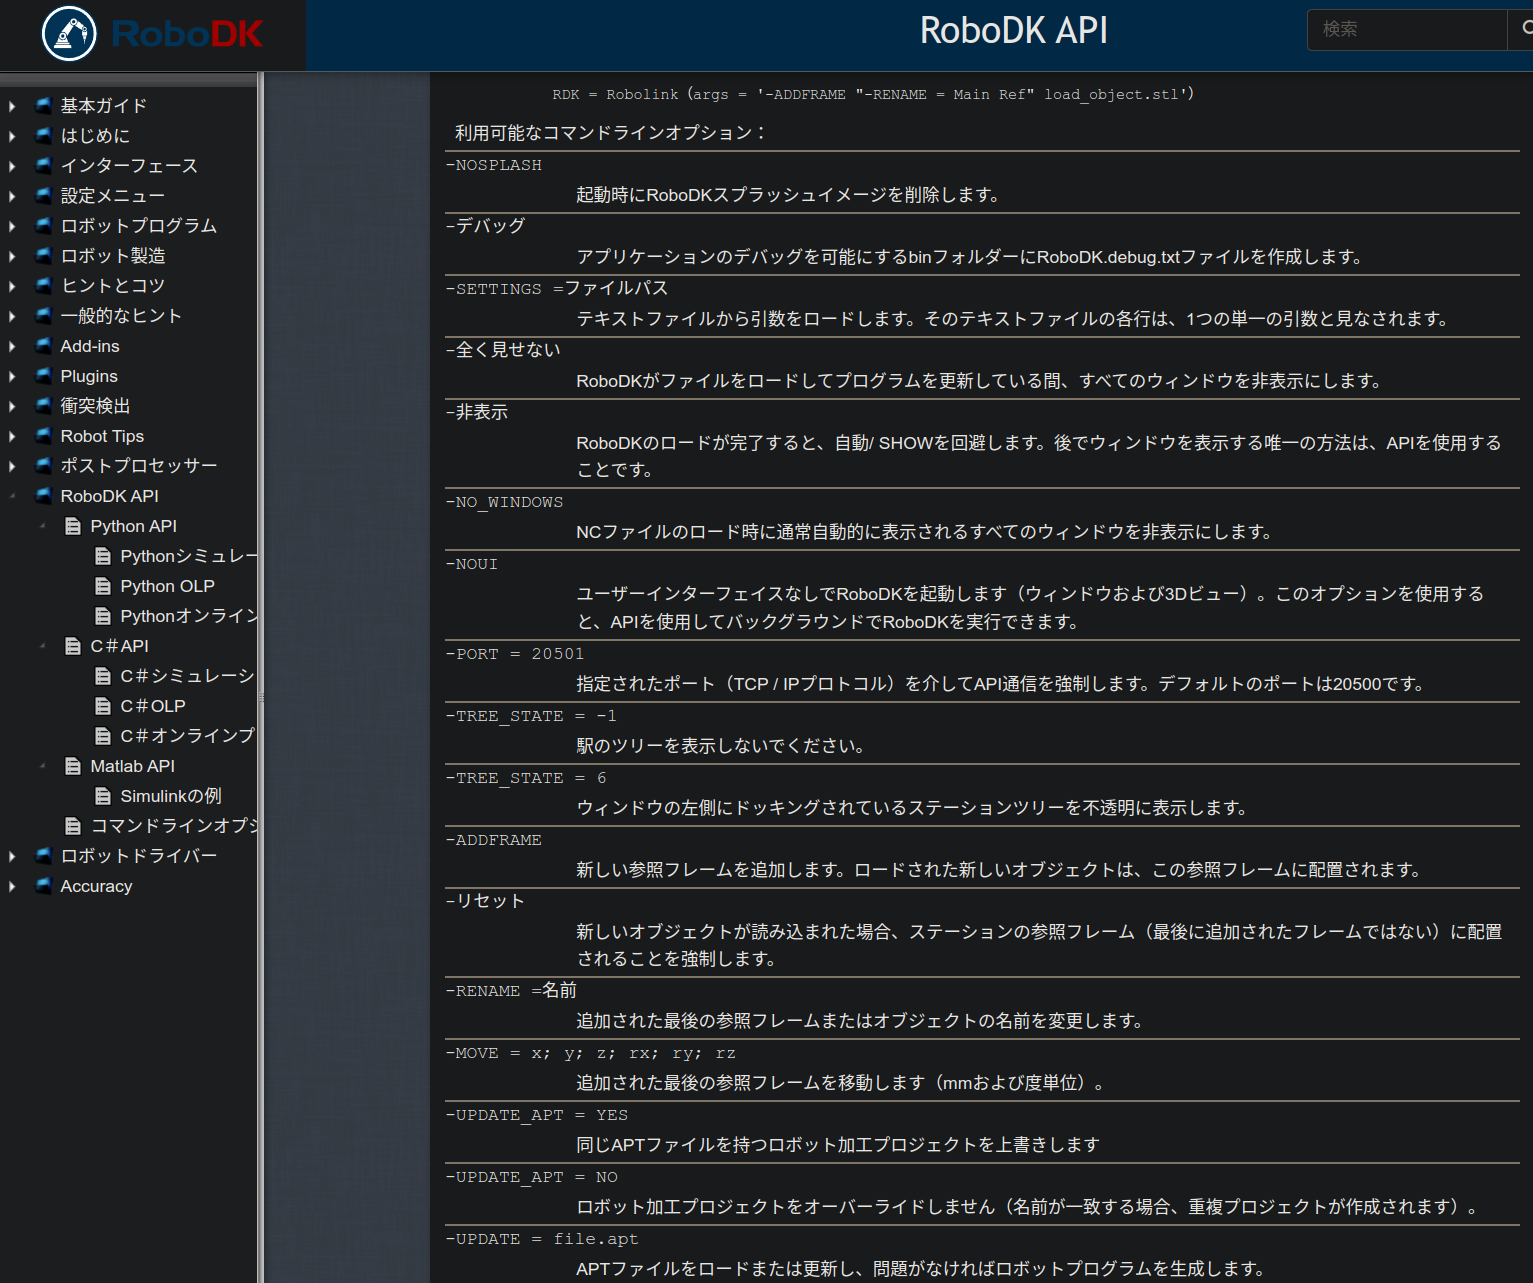The height and width of the screenshot is (1283, 1533).
Task: Click the page icon beside C# OLP
Action: coord(103,706)
